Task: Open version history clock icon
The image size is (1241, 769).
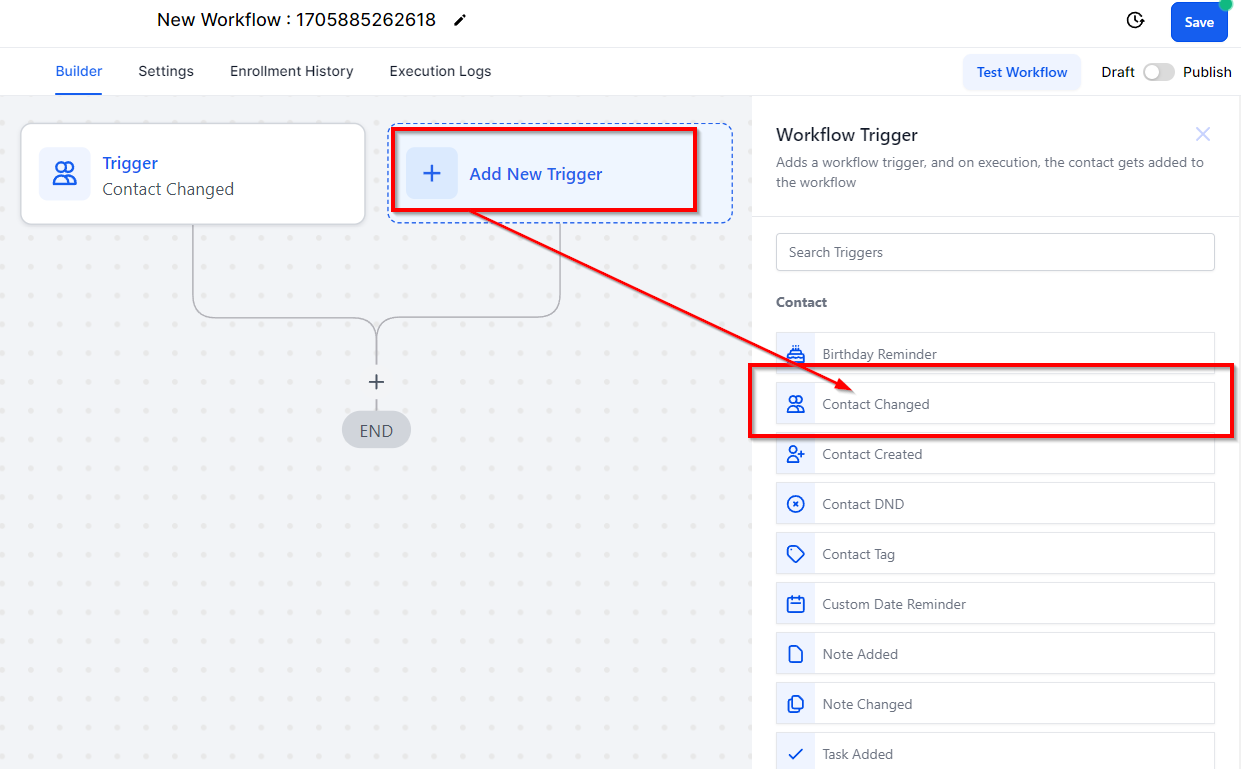Action: tap(1135, 21)
